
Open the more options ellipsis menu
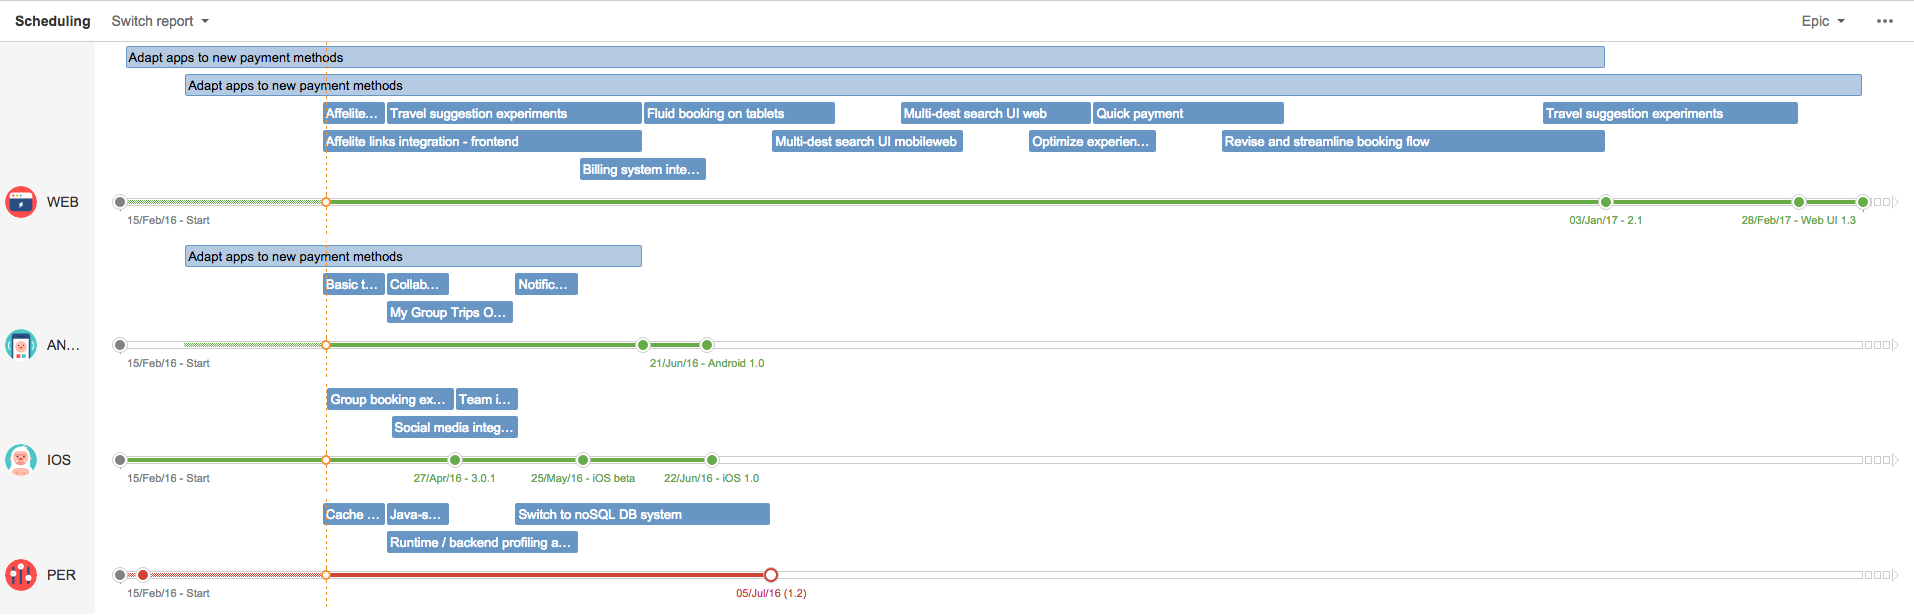point(1885,21)
